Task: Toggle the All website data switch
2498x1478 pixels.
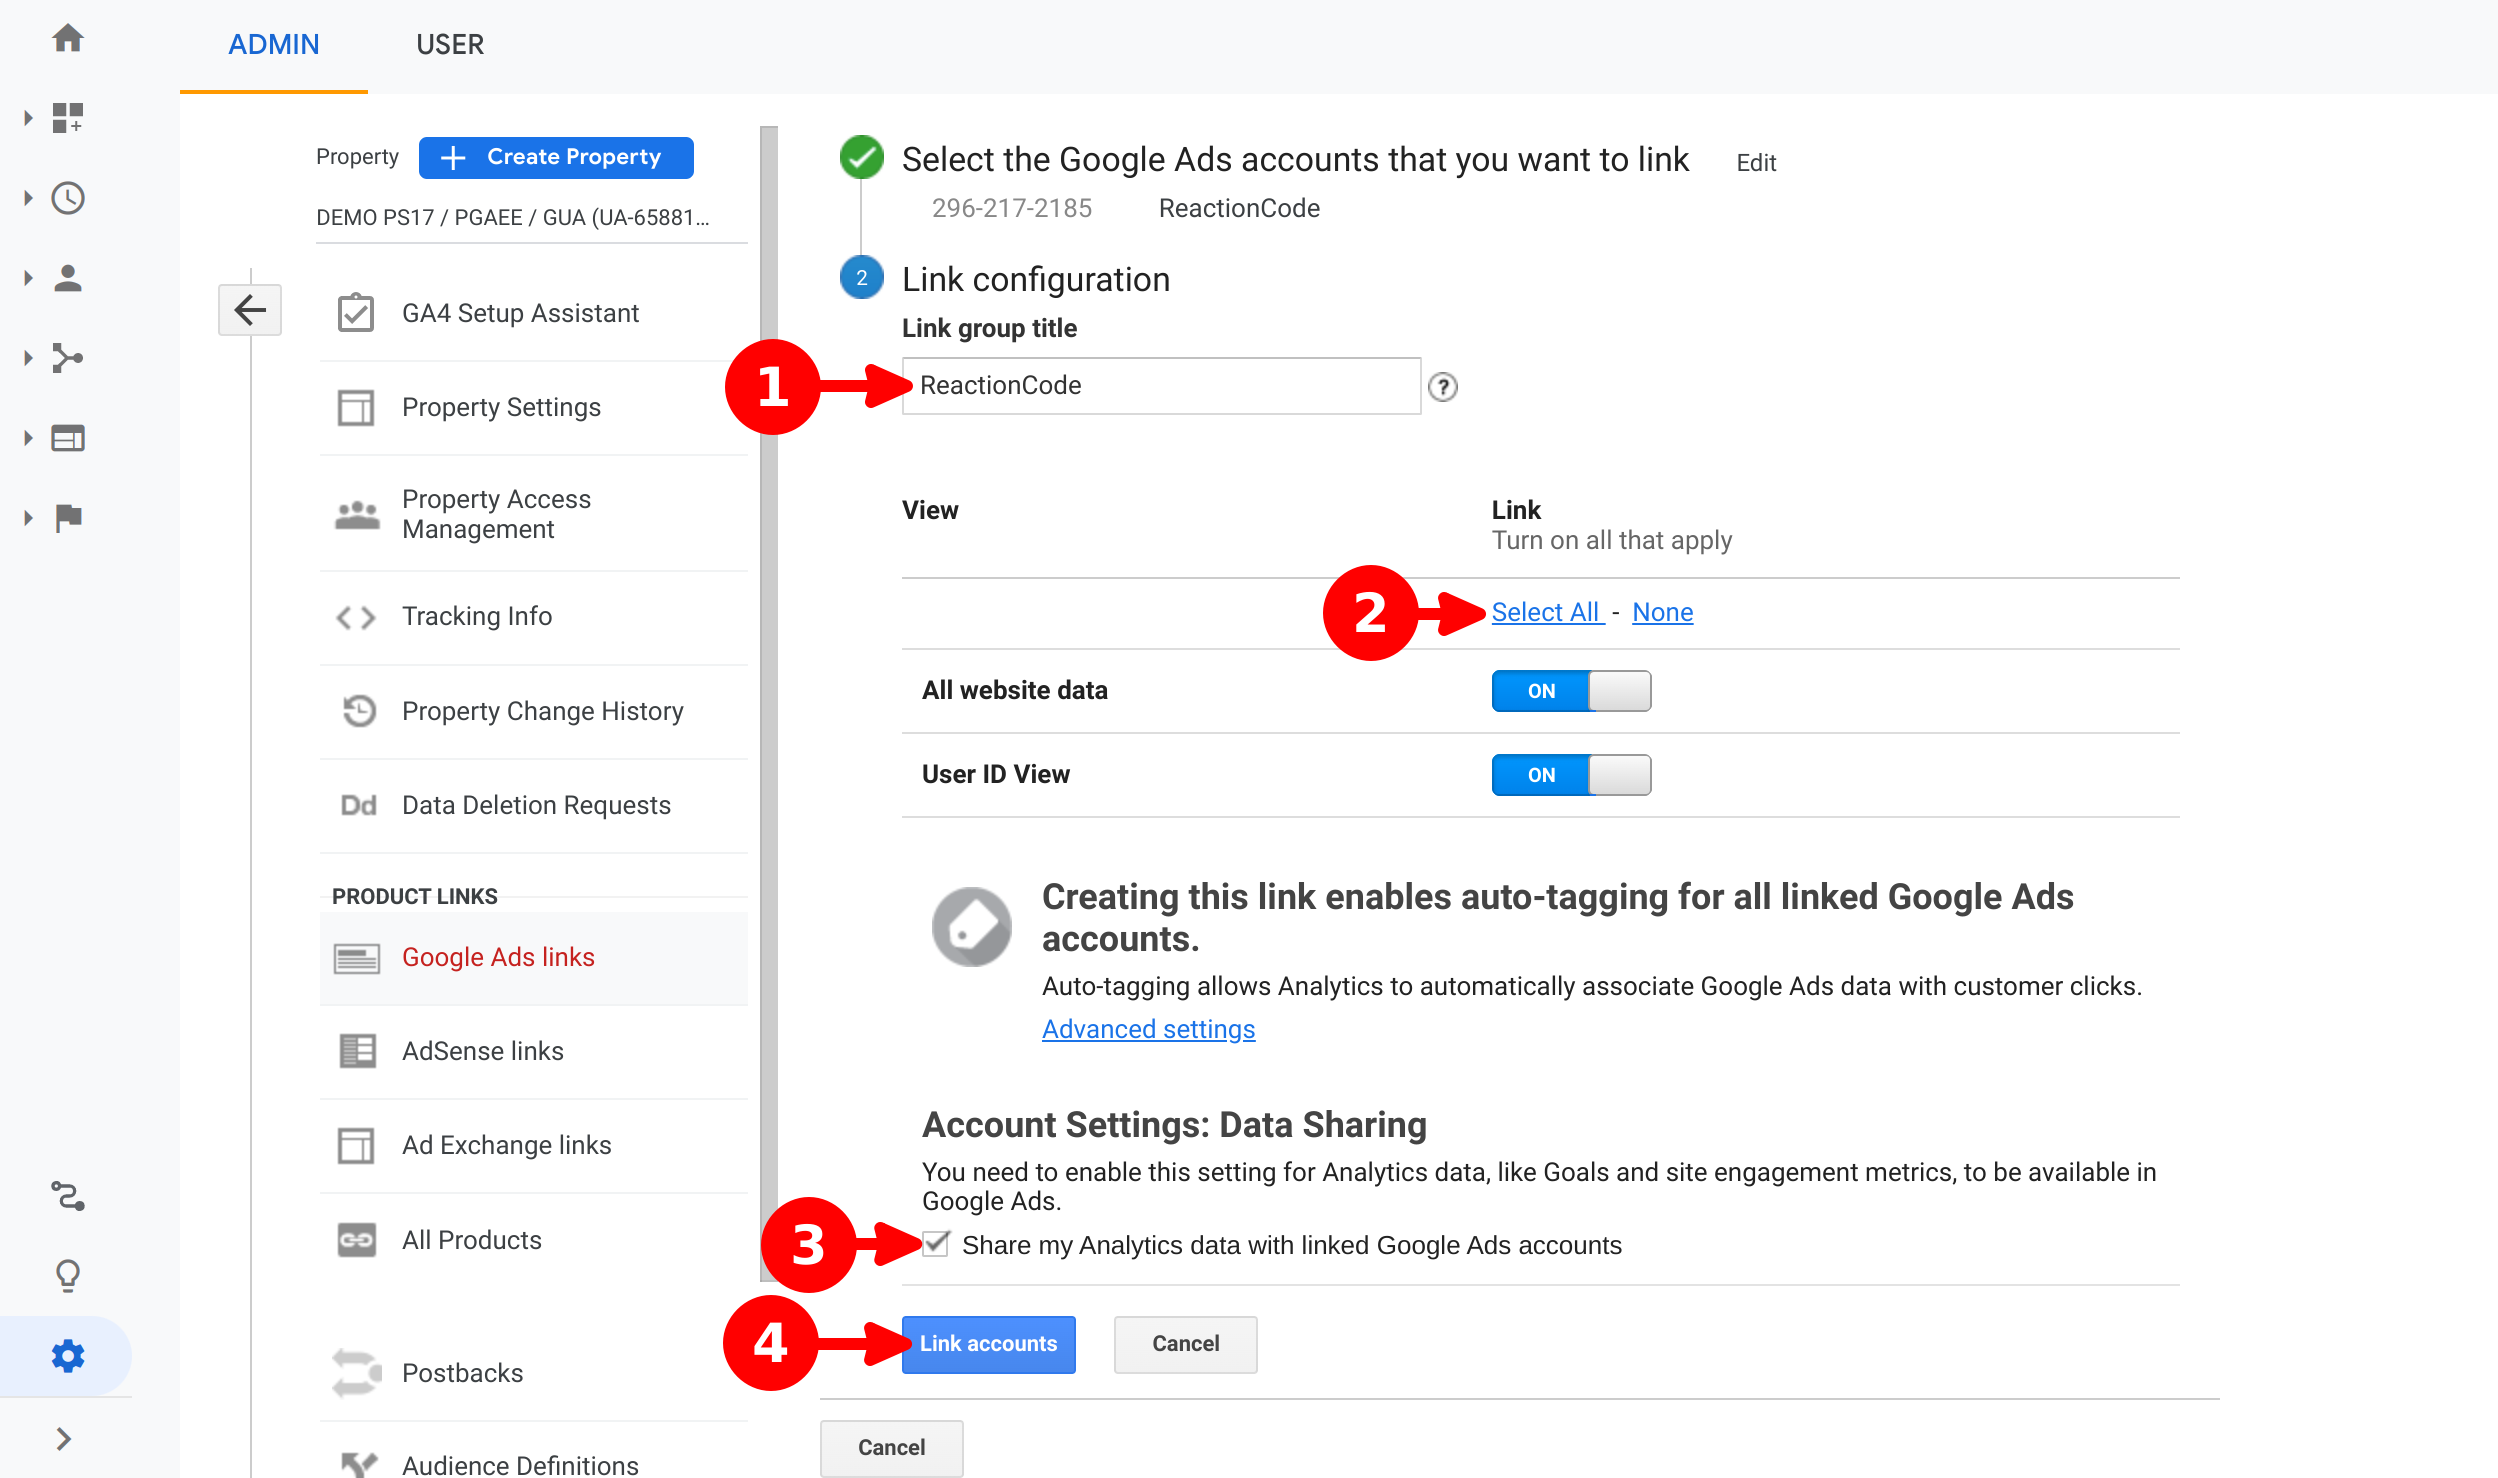Action: click(1570, 691)
